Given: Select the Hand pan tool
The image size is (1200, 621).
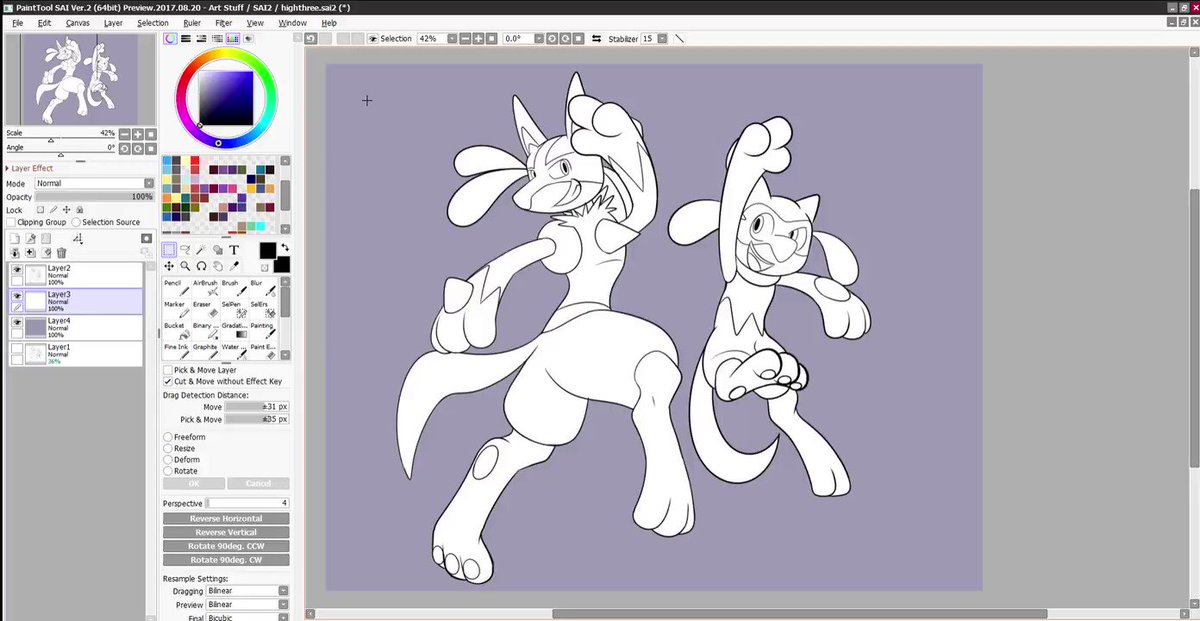Looking at the screenshot, I should tap(217, 266).
